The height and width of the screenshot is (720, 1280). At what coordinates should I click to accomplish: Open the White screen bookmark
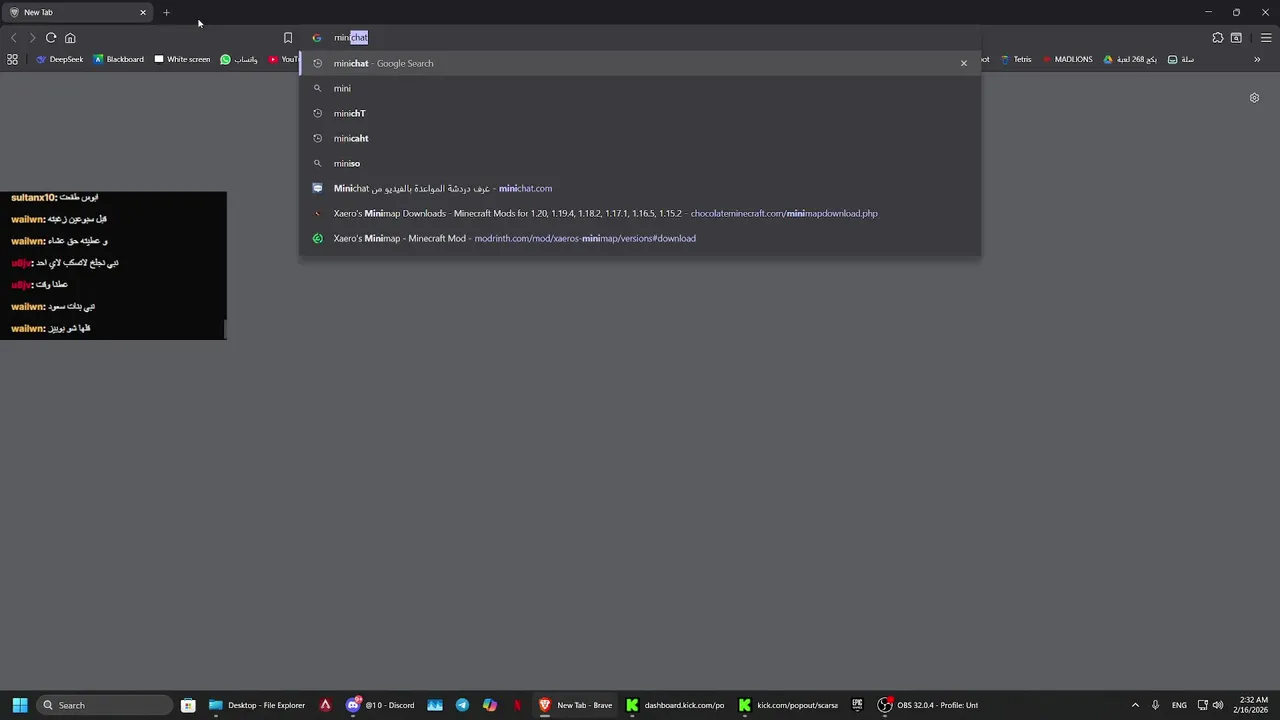pyautogui.click(x=182, y=59)
